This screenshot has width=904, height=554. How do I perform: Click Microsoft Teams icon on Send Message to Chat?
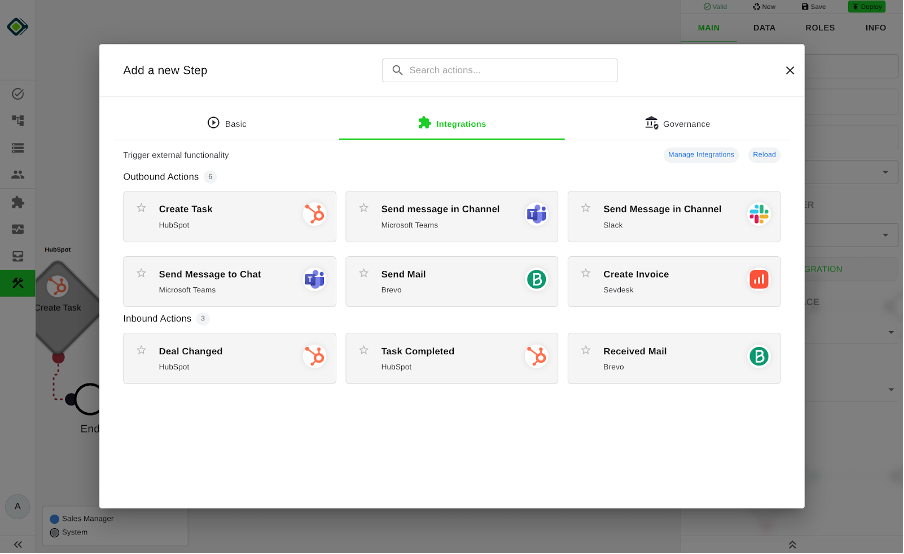tap(315, 280)
